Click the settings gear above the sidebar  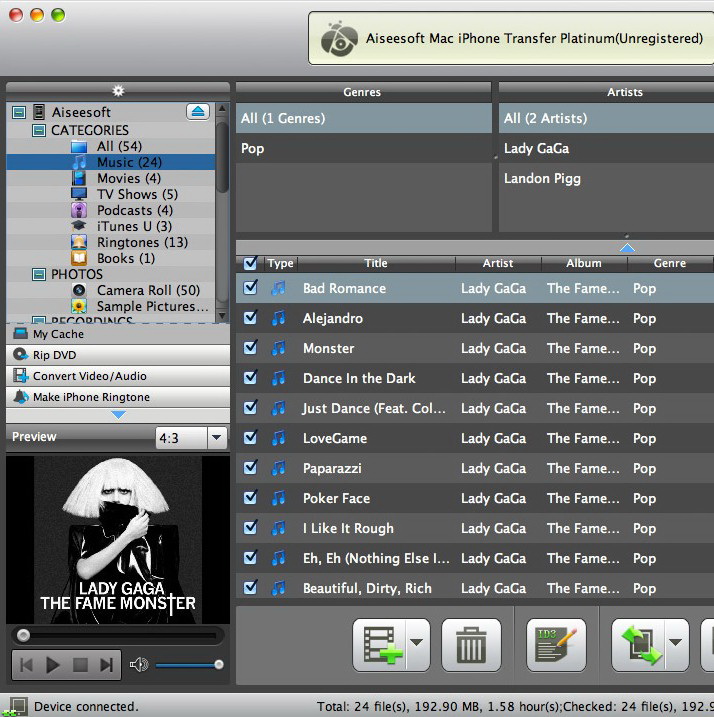(x=118, y=91)
